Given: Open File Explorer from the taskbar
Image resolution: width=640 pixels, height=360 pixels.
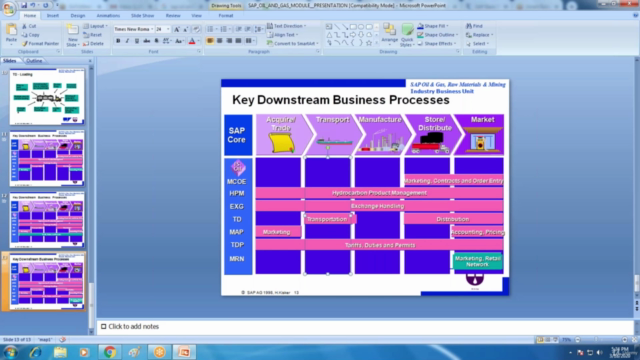Looking at the screenshot, I should pyautogui.click(x=60, y=352).
